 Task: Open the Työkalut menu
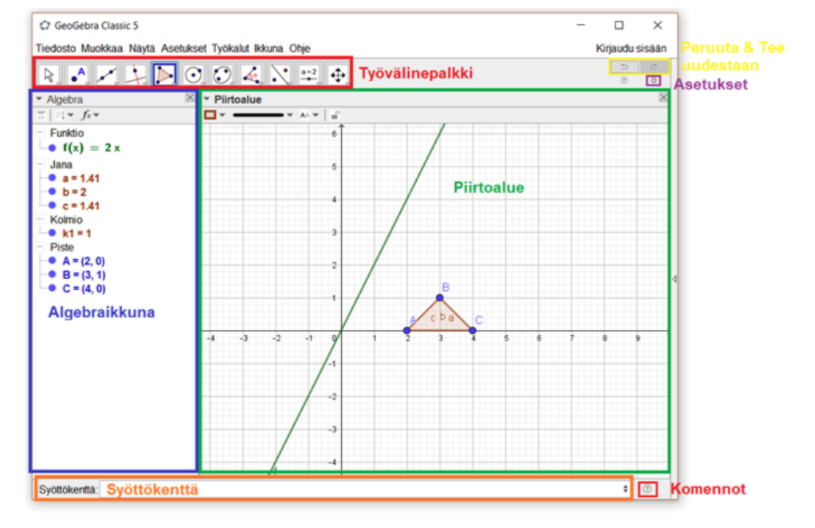pyautogui.click(x=230, y=48)
